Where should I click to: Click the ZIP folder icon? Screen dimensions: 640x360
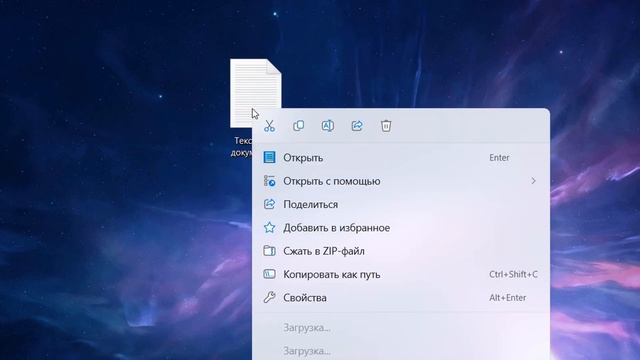269,251
